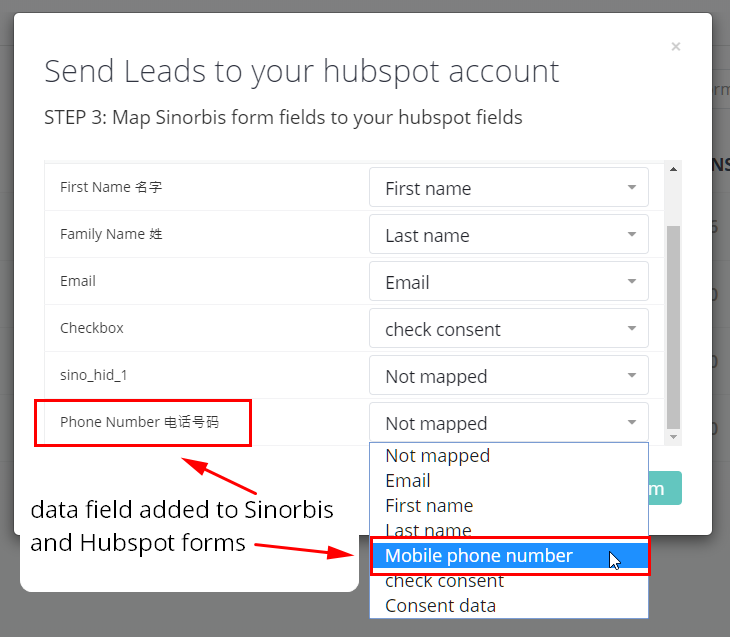Image resolution: width=730 pixels, height=637 pixels.
Task: Choose First name in the open option list
Action: click(x=429, y=506)
